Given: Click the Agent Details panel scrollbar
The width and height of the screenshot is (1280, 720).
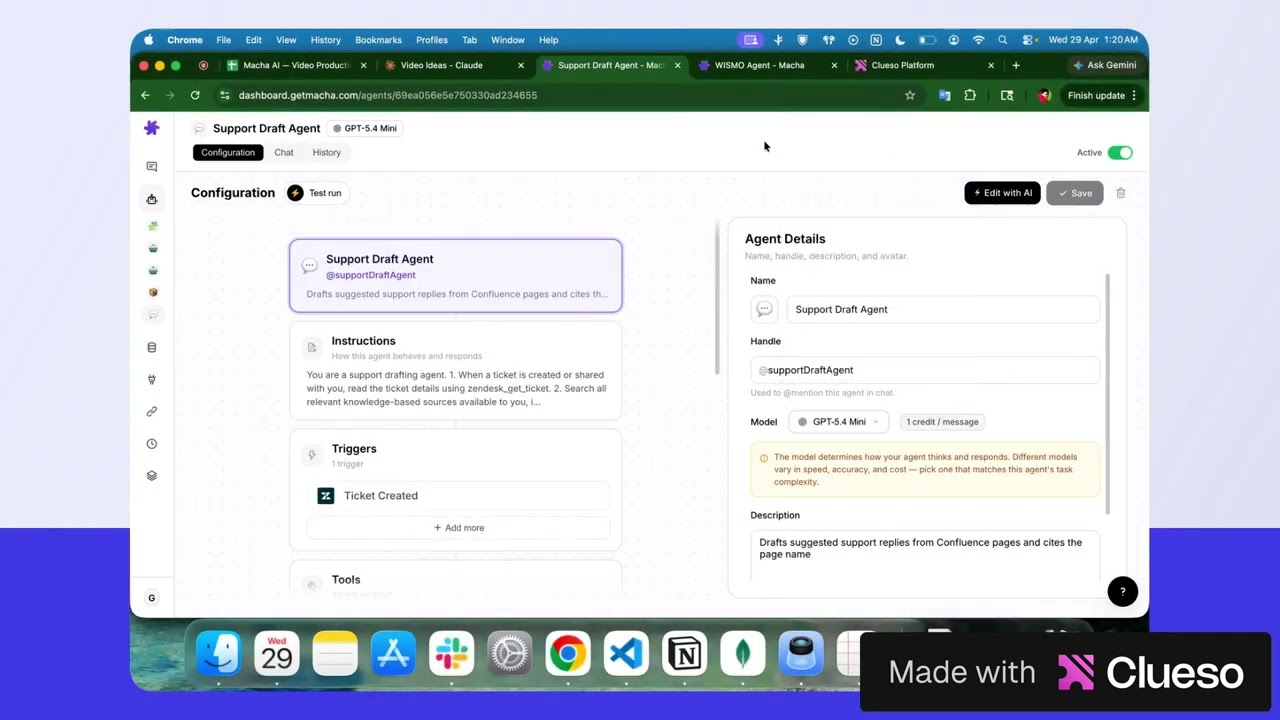Looking at the screenshot, I should point(1107,395).
